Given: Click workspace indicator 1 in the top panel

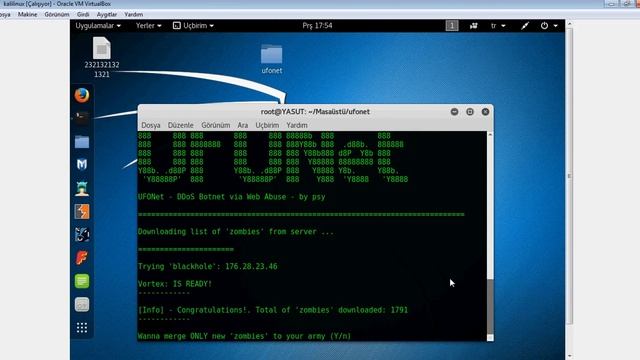Looking at the screenshot, I should click(x=451, y=26).
